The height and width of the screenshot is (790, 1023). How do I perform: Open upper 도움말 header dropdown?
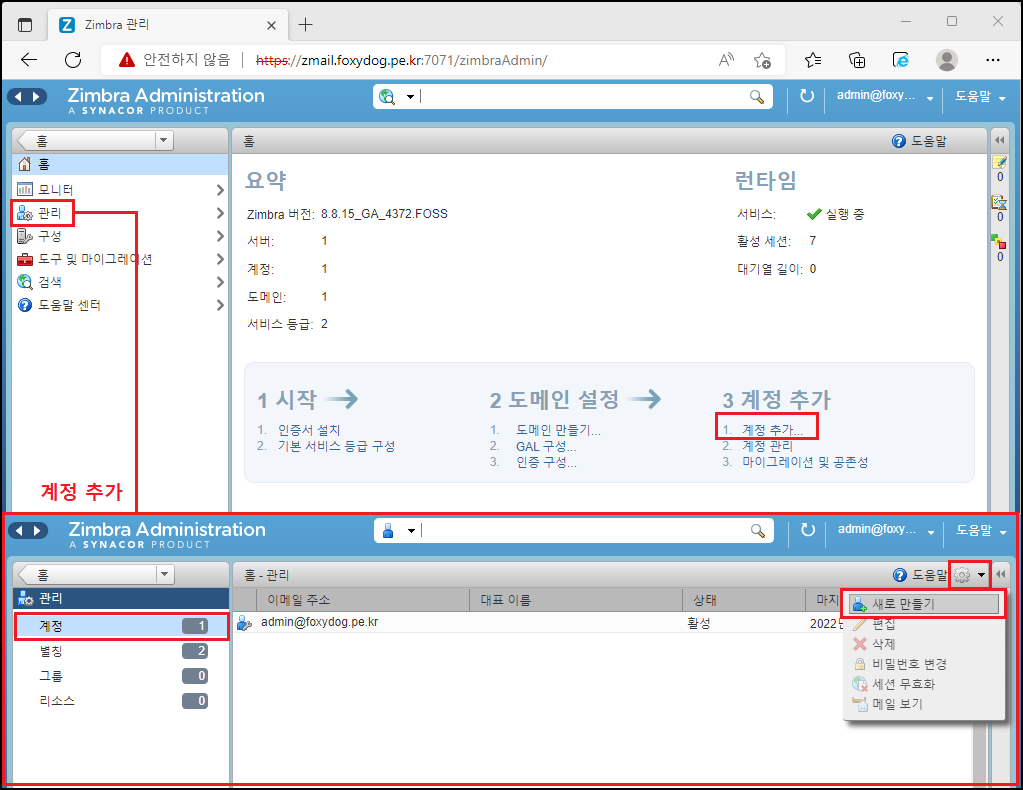(980, 97)
